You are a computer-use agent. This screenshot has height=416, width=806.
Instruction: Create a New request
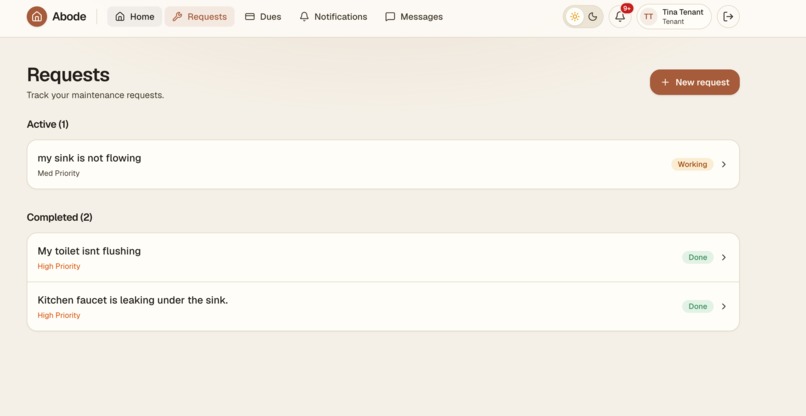click(x=694, y=82)
